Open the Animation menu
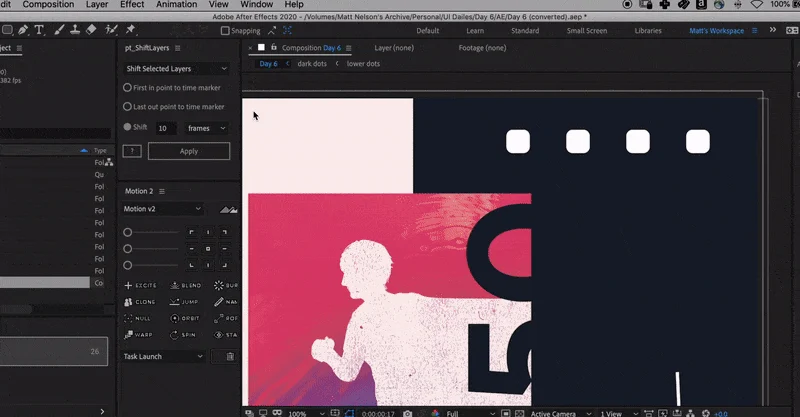This screenshot has height=417, width=800. (177, 5)
